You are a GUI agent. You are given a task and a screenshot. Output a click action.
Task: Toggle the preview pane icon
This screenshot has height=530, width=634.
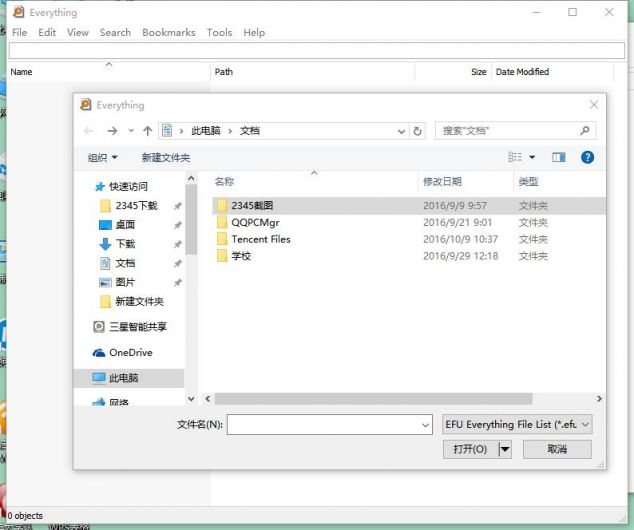[559, 157]
